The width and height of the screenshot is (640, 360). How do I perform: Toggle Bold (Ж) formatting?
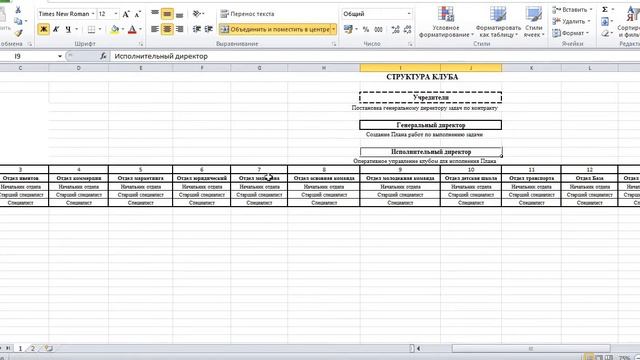click(43, 29)
